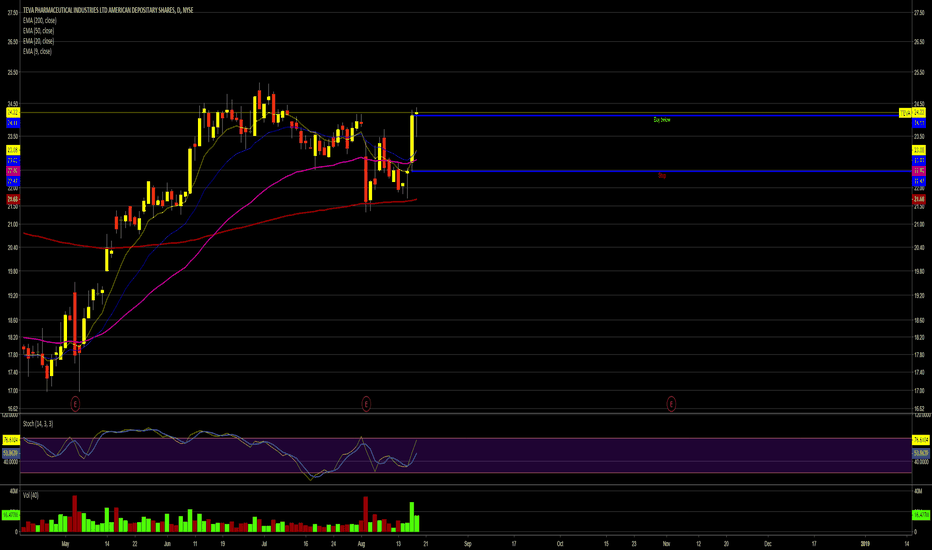Click the Jul label on the time axis

point(264,543)
